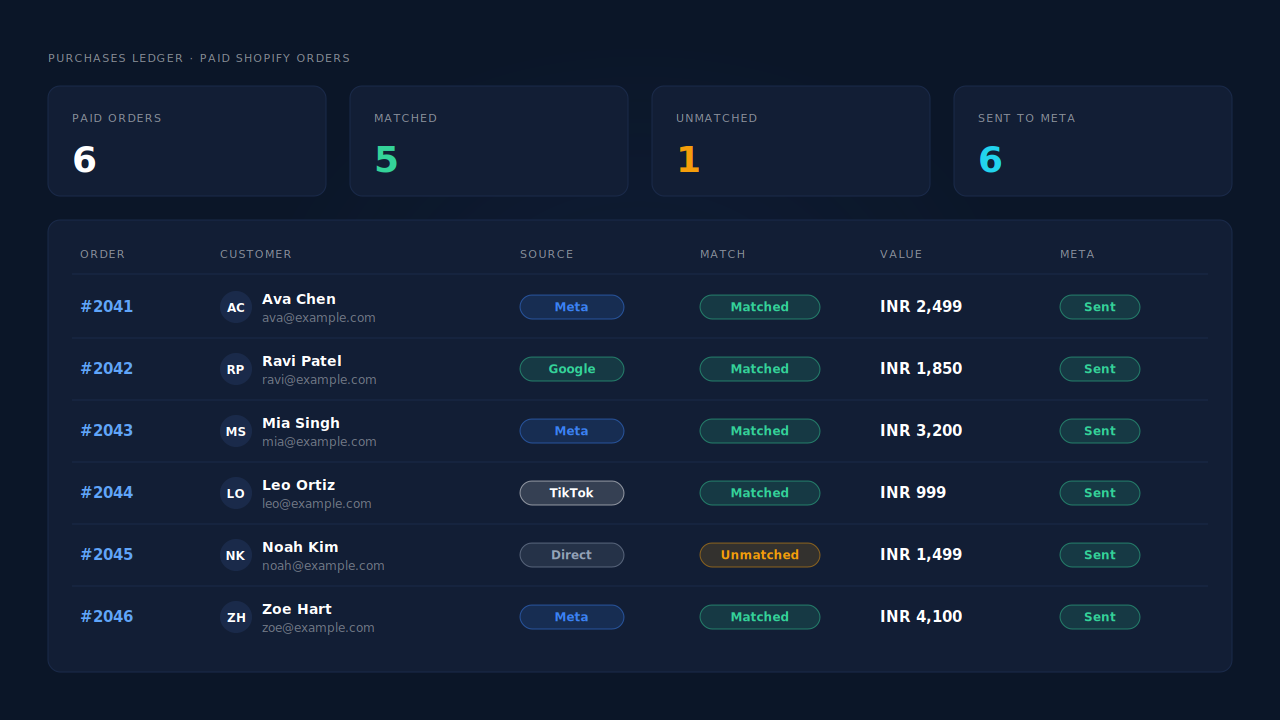Image resolution: width=1280 pixels, height=720 pixels.
Task: Click the ORDER column header
Action: (x=103, y=254)
